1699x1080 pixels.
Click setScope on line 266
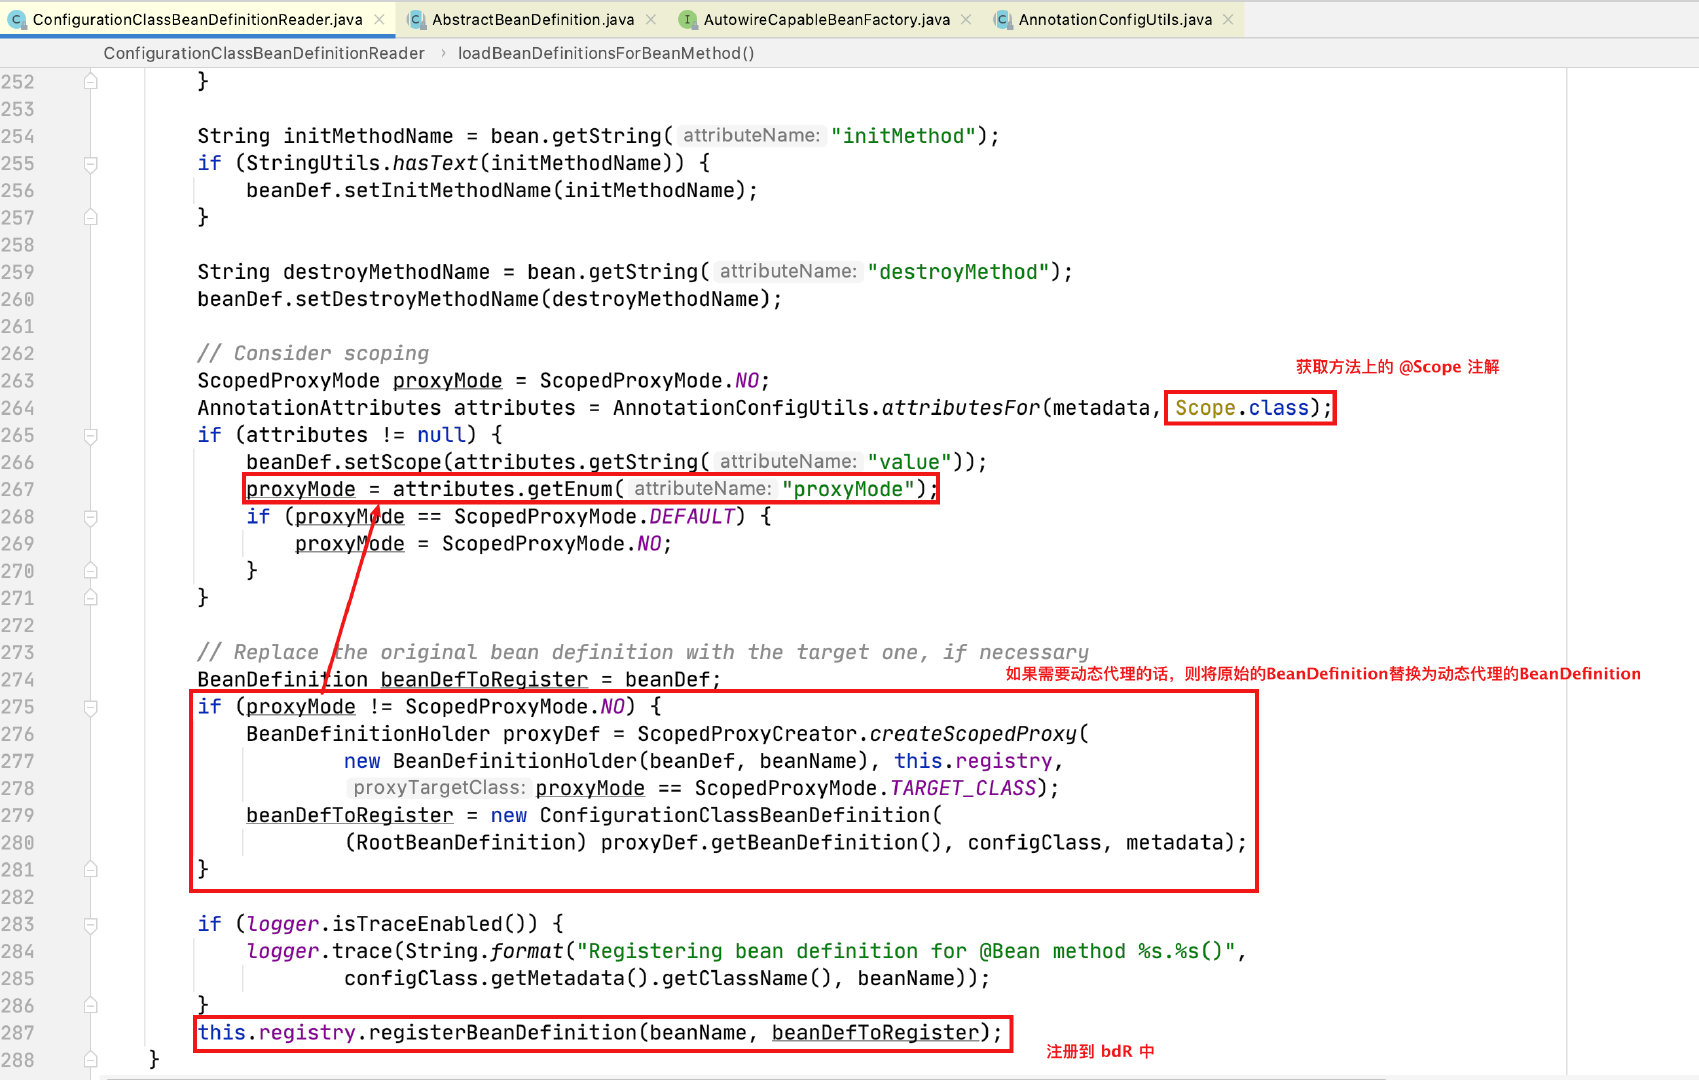tap(393, 462)
